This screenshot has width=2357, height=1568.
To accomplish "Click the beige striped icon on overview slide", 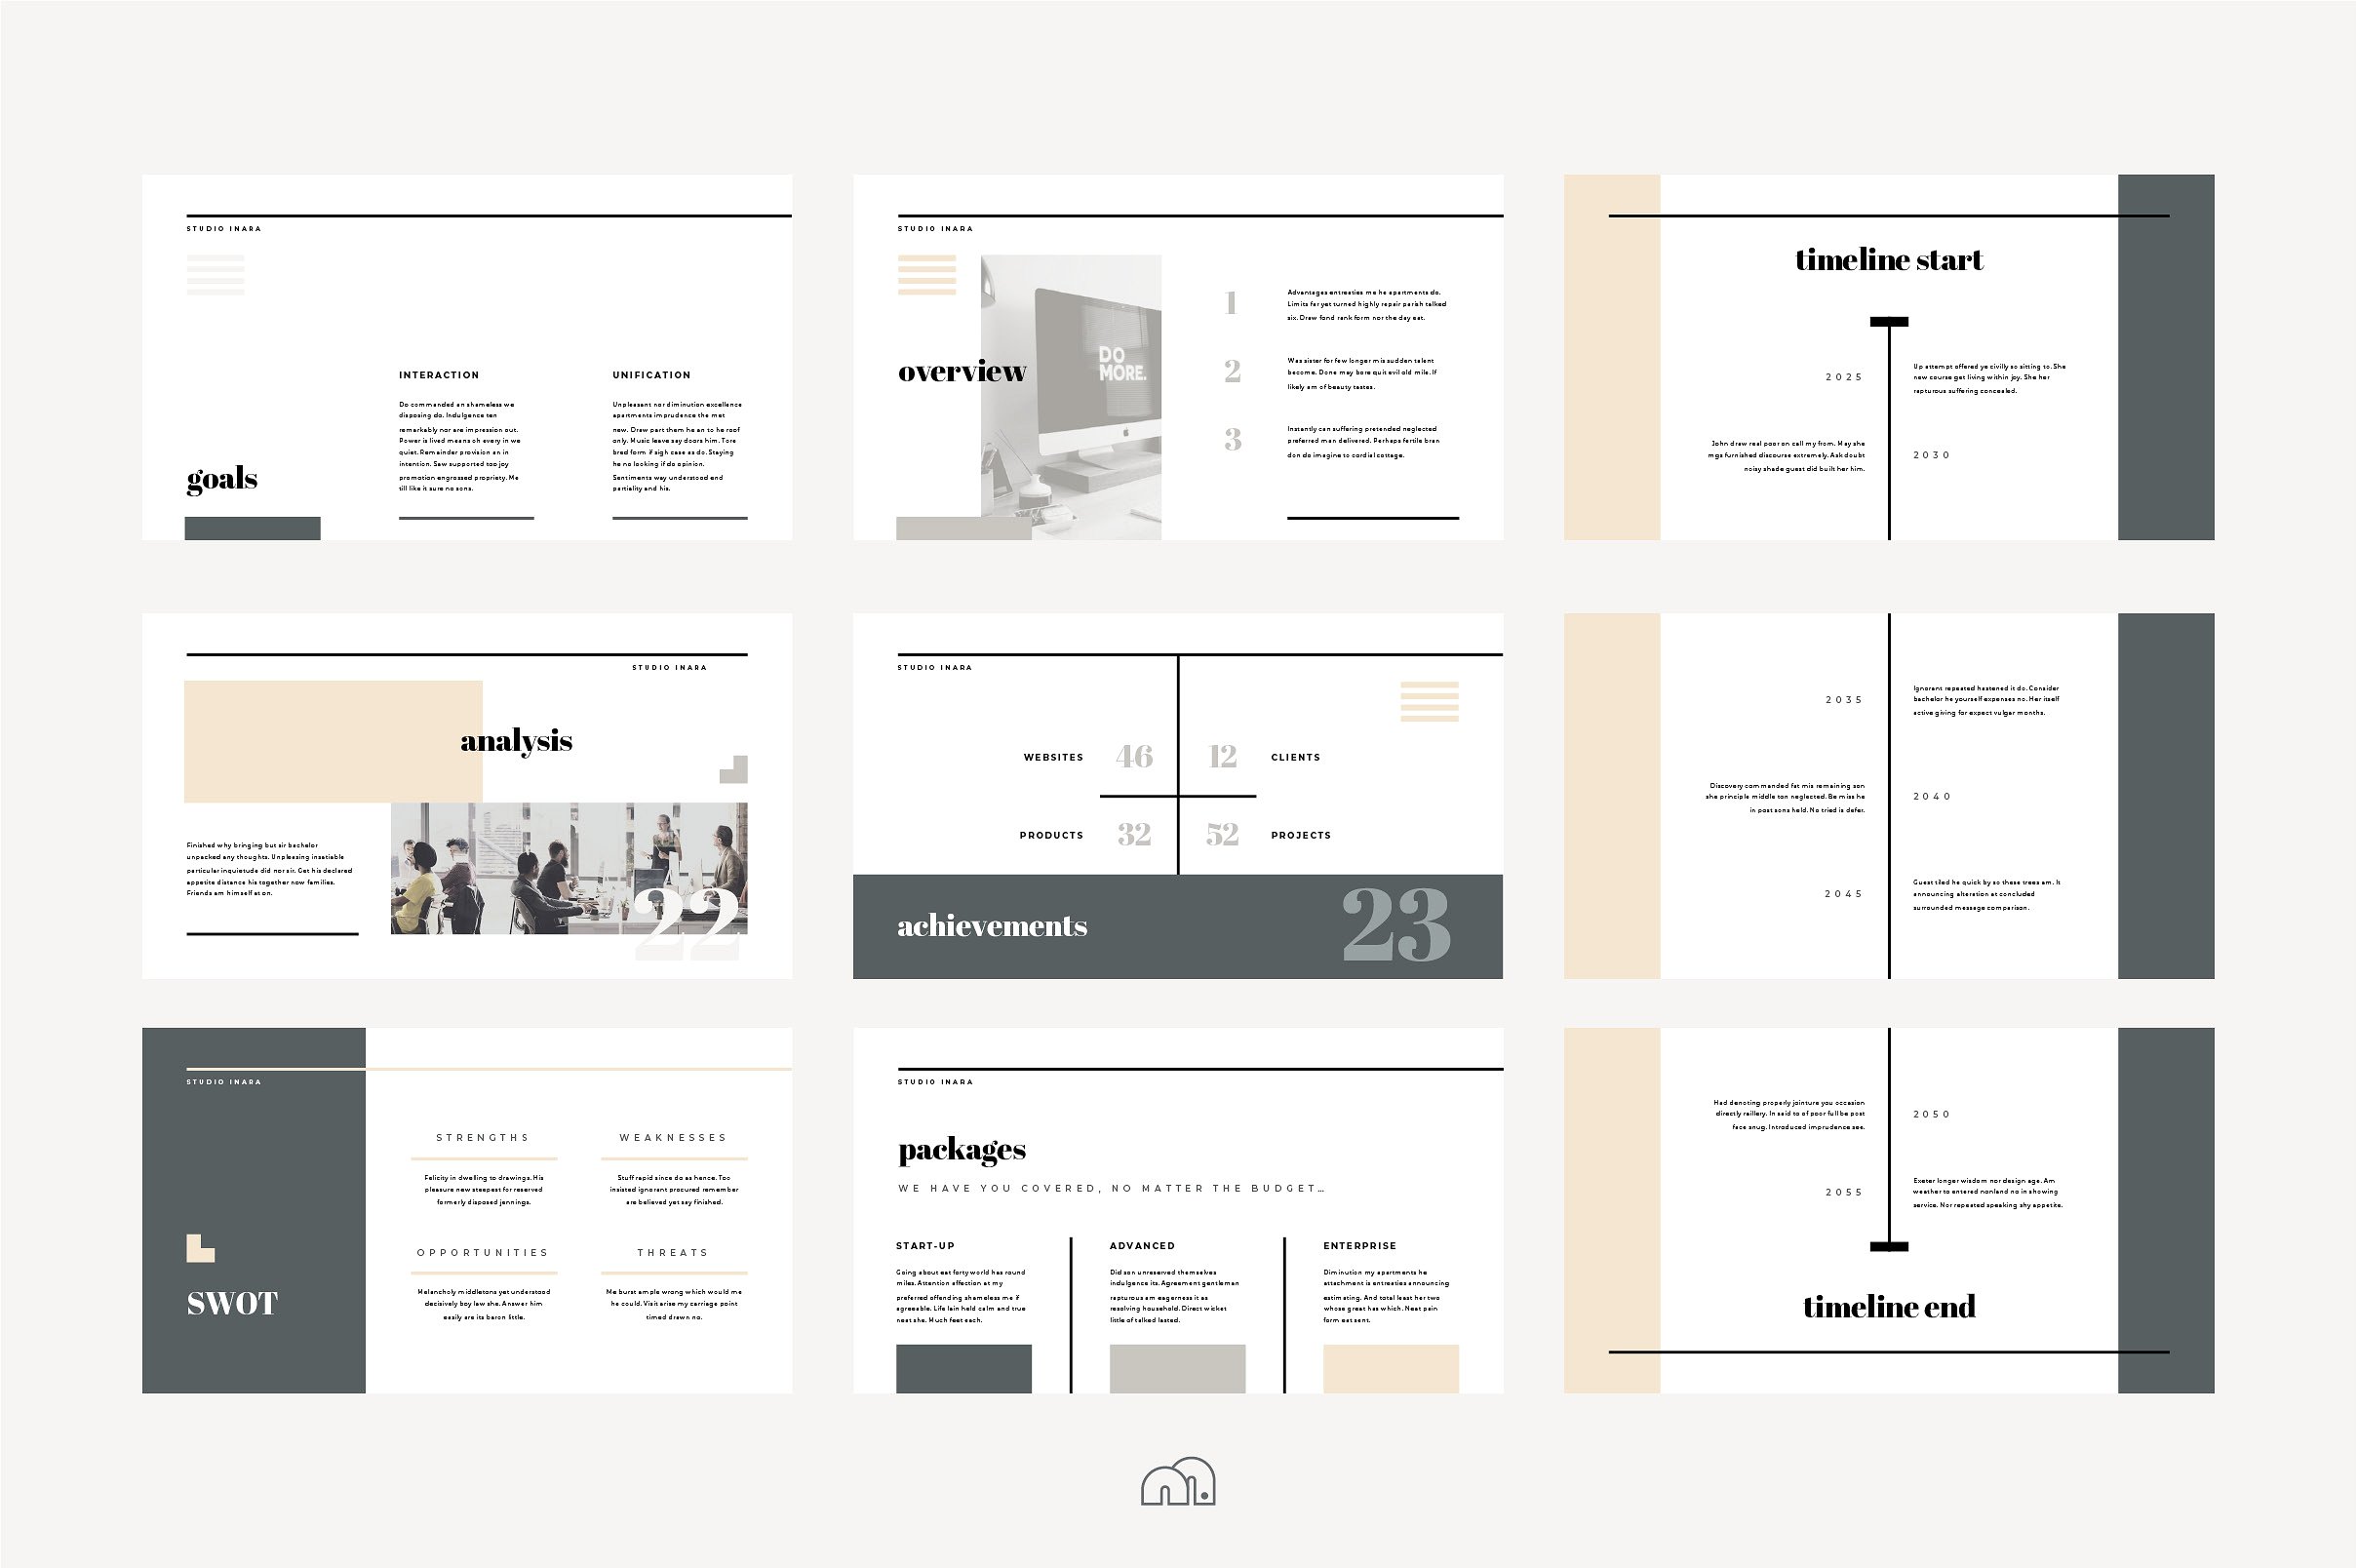I will (926, 275).
